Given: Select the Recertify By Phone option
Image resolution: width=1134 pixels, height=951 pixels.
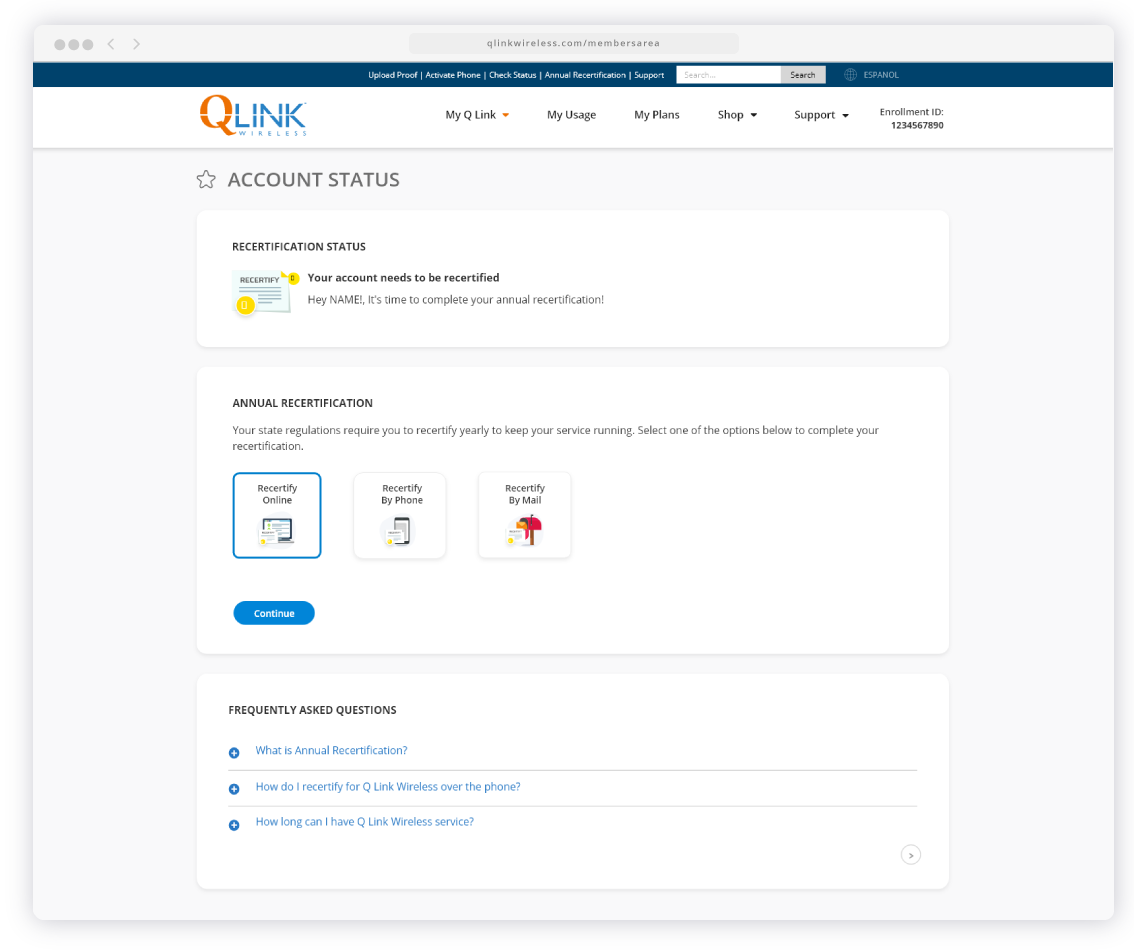Looking at the screenshot, I should click(400, 515).
